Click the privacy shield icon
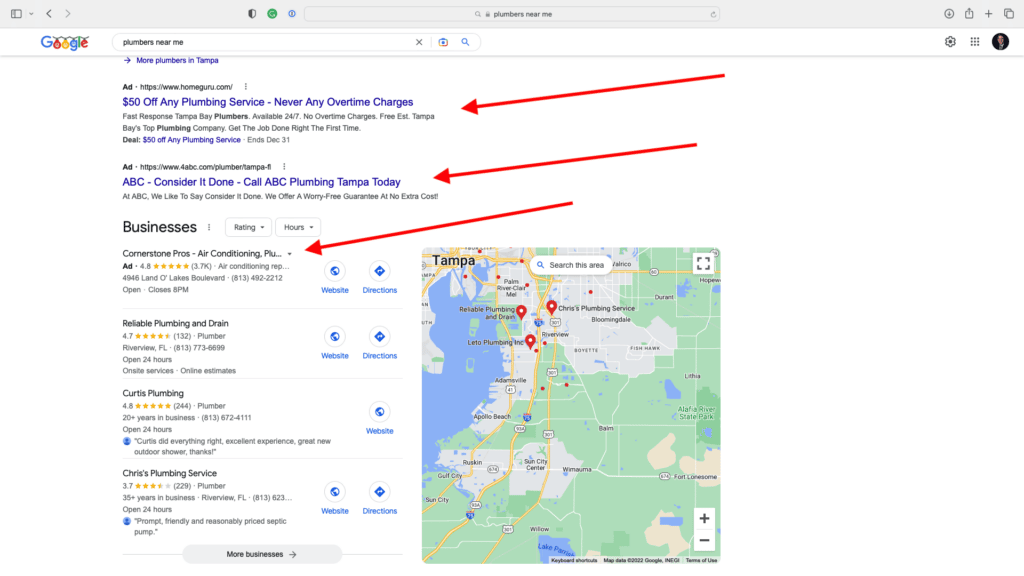This screenshot has height=576, width=1024. 252,14
